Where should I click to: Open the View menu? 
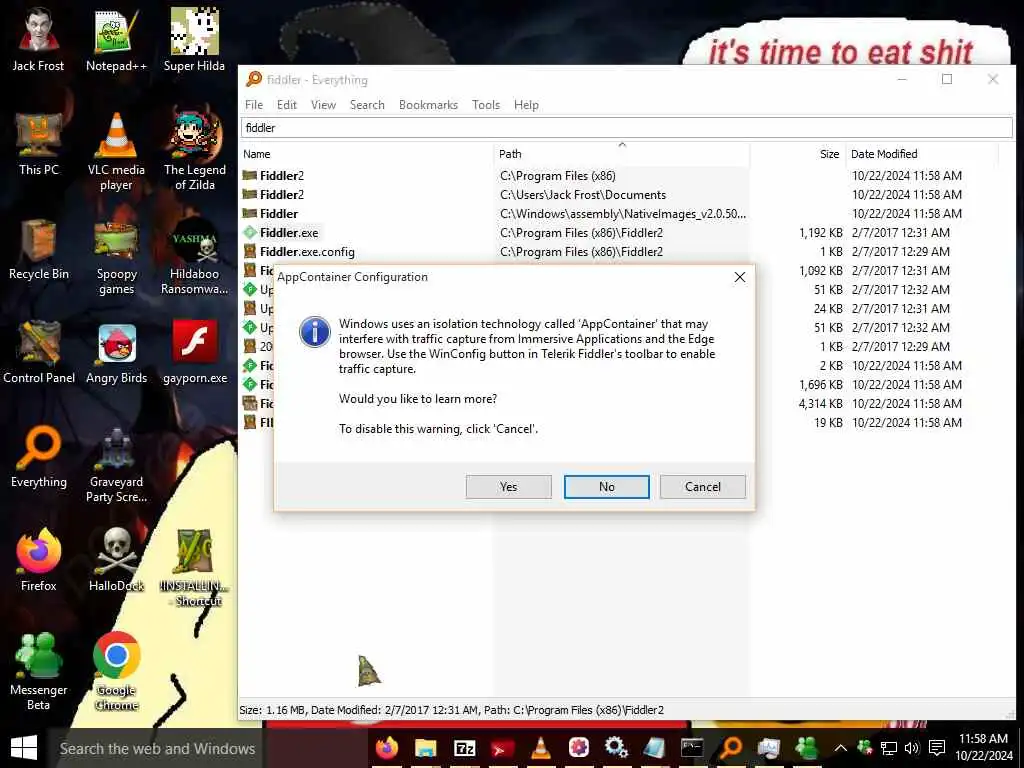pyautogui.click(x=323, y=104)
